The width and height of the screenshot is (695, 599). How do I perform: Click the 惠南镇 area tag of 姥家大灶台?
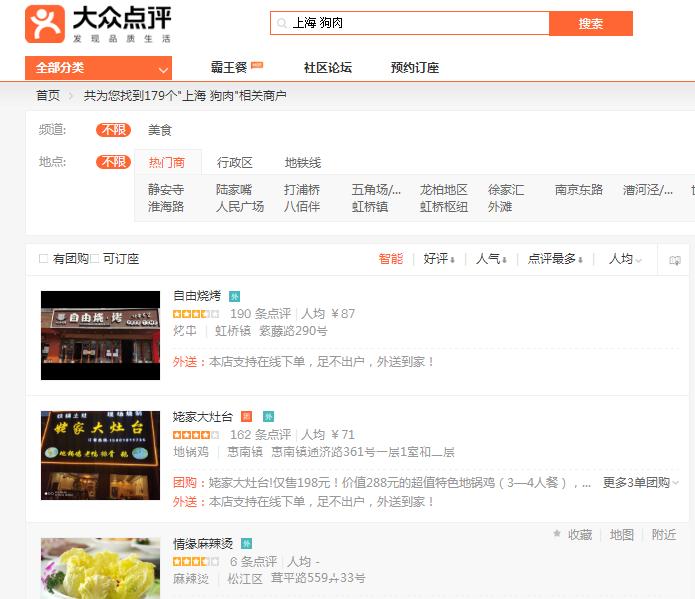tap(245, 452)
